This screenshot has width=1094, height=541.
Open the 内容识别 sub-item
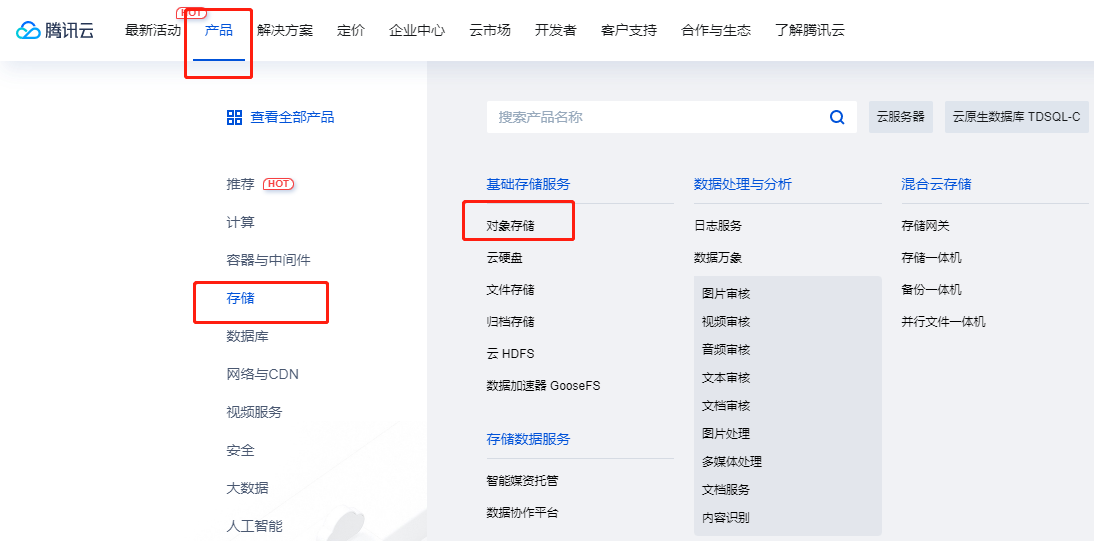pos(726,517)
